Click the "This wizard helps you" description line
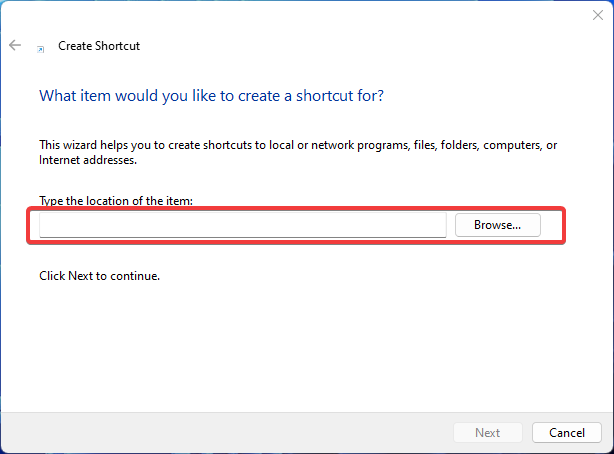The width and height of the screenshot is (614, 454). (298, 145)
